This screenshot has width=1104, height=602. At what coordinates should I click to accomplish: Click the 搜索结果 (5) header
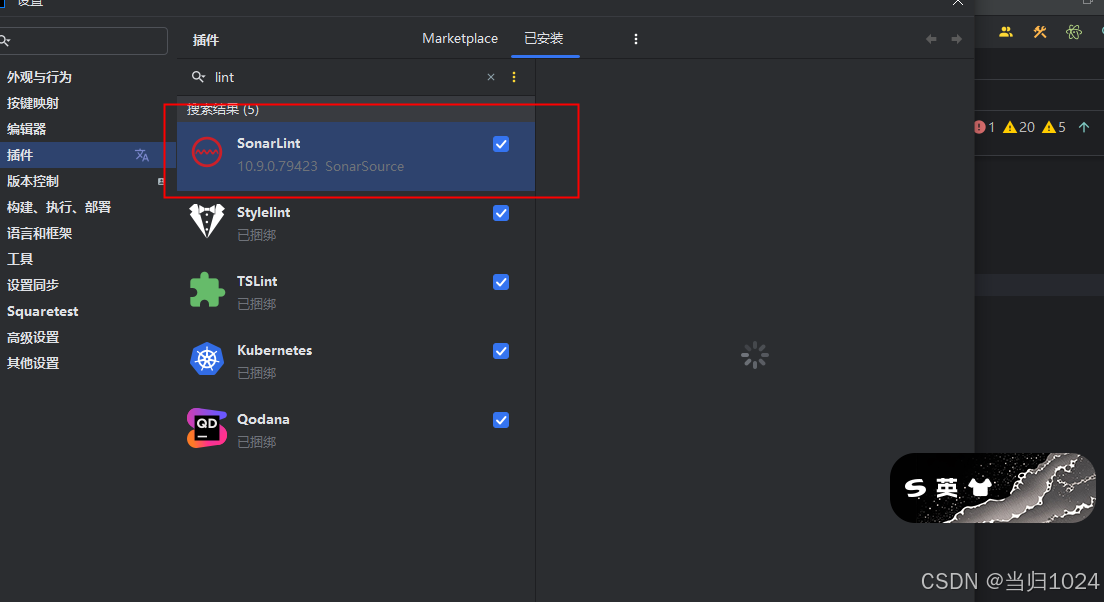[x=222, y=110]
